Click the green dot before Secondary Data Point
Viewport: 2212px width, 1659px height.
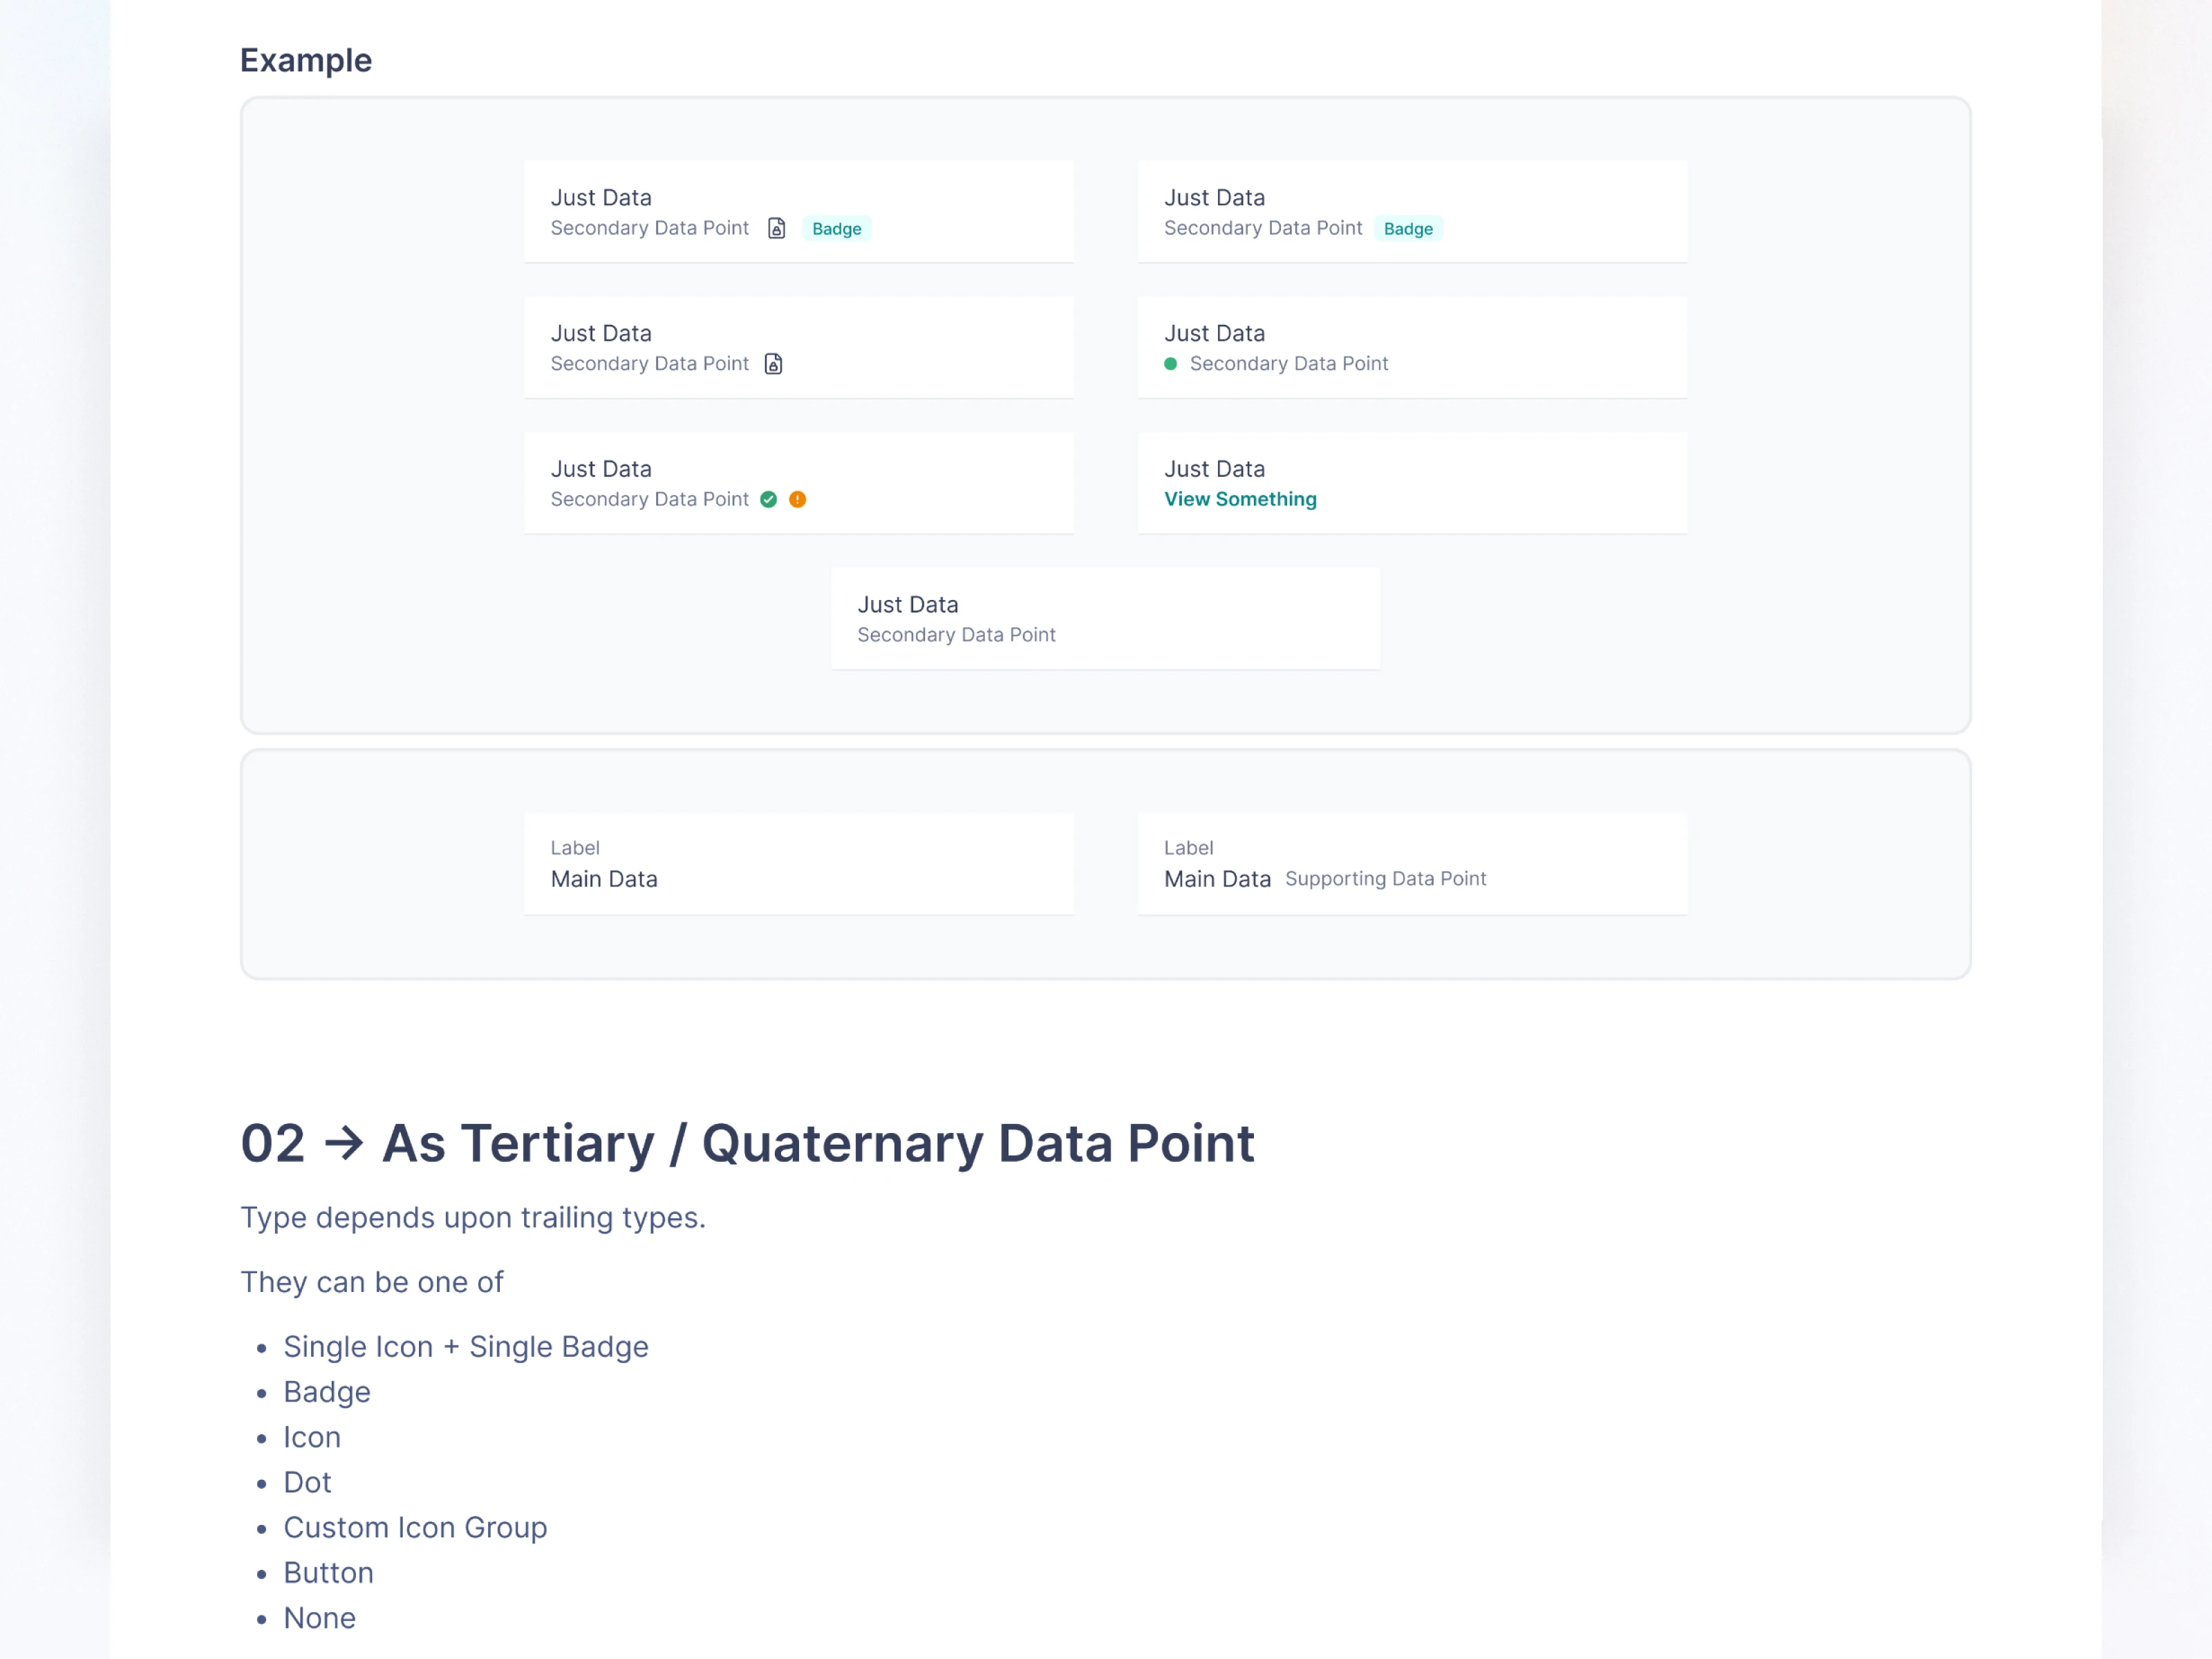[x=1170, y=364]
